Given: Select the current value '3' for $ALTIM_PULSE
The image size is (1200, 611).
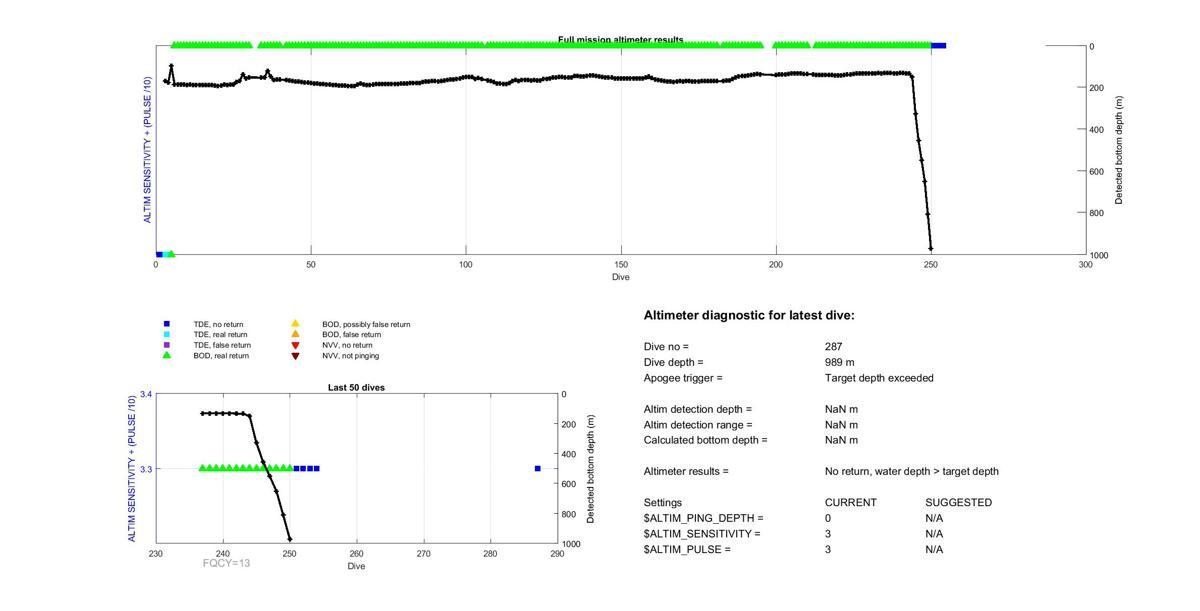Looking at the screenshot, I should coord(828,549).
